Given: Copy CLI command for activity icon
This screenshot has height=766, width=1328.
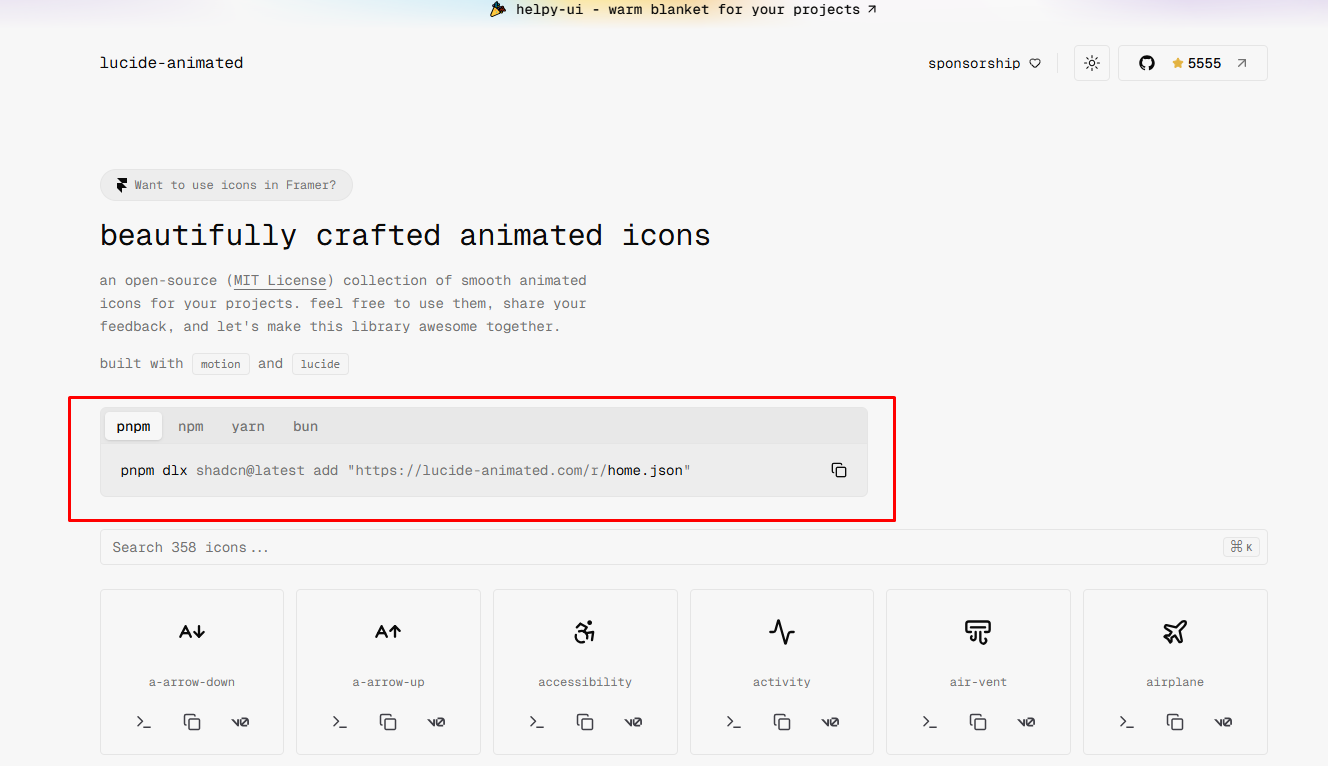Looking at the screenshot, I should click(734, 722).
